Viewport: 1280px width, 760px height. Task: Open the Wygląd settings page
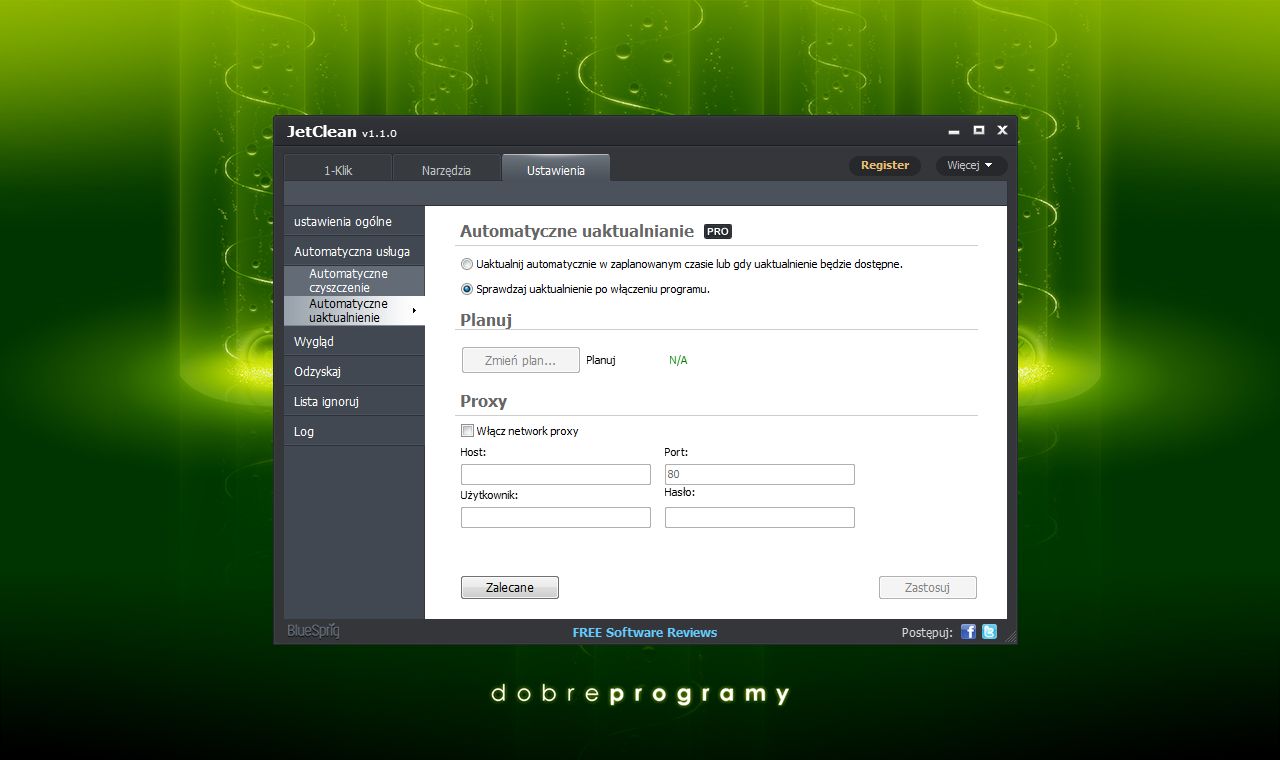[x=354, y=341]
